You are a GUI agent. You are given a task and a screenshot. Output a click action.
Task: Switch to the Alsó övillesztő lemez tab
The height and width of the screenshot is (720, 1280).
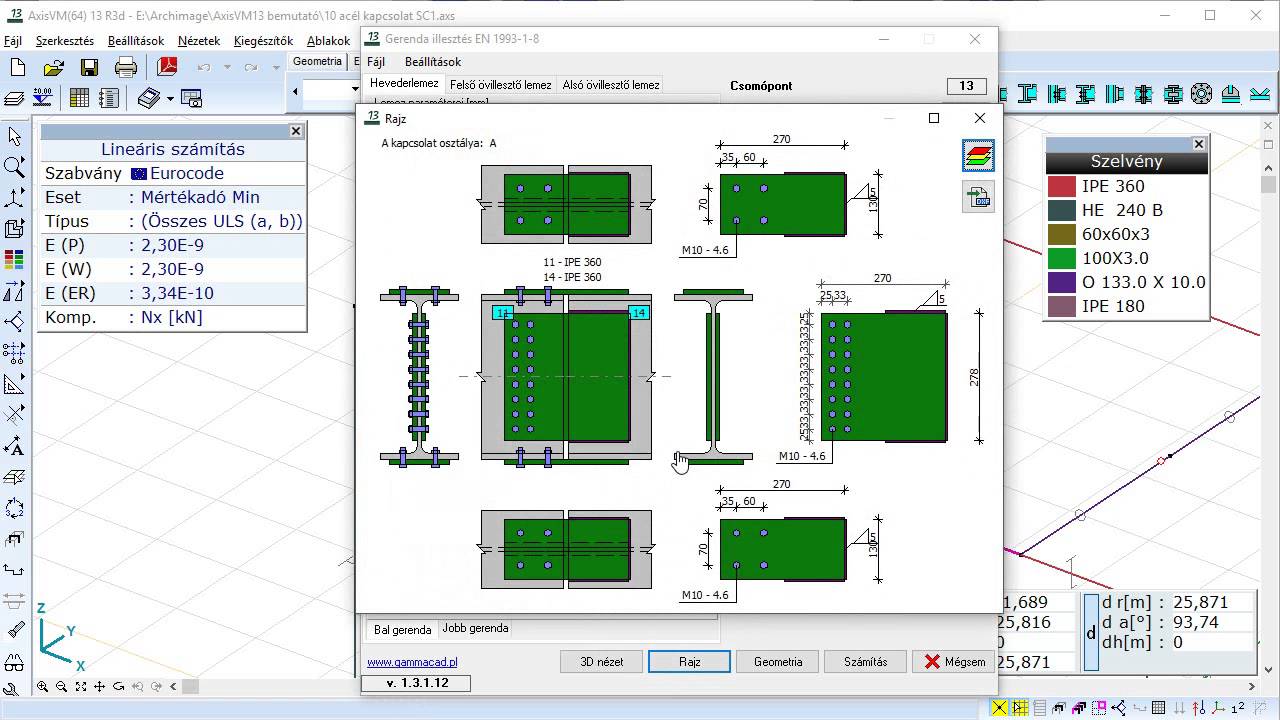611,85
